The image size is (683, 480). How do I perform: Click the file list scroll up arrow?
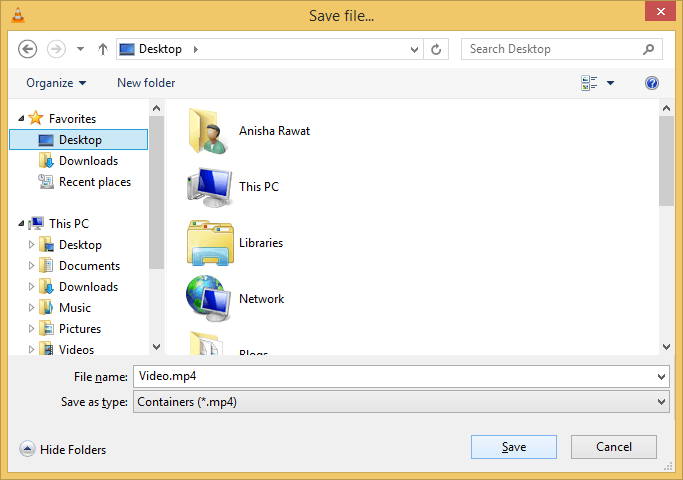click(x=666, y=108)
